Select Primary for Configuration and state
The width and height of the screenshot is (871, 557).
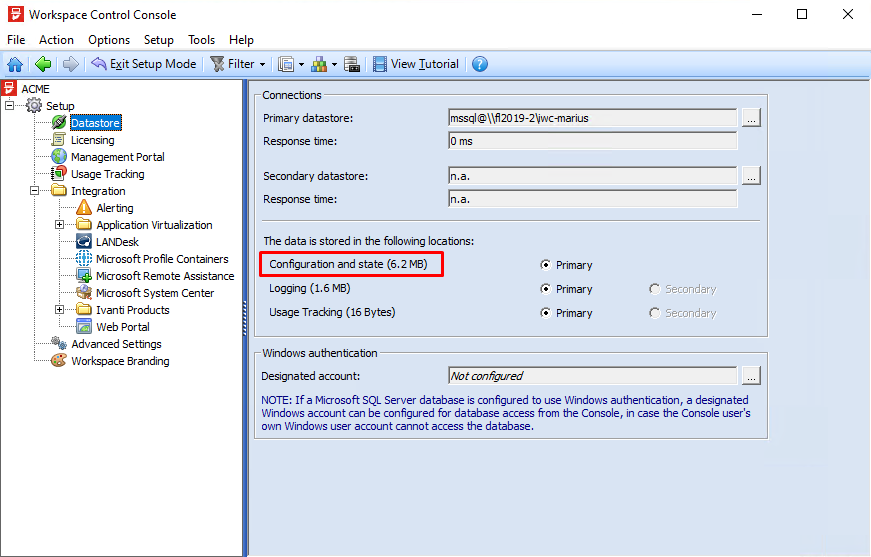coord(545,265)
